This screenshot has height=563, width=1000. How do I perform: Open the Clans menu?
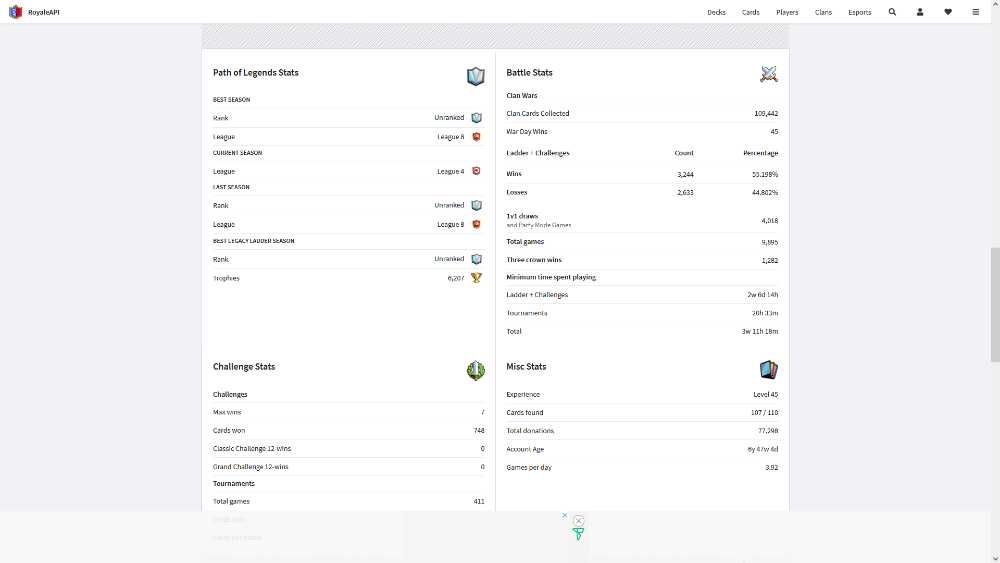pos(823,12)
